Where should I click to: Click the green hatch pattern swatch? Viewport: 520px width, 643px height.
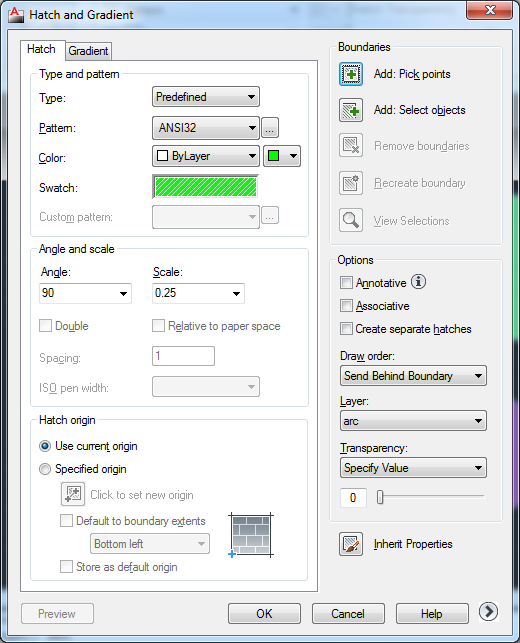205,187
